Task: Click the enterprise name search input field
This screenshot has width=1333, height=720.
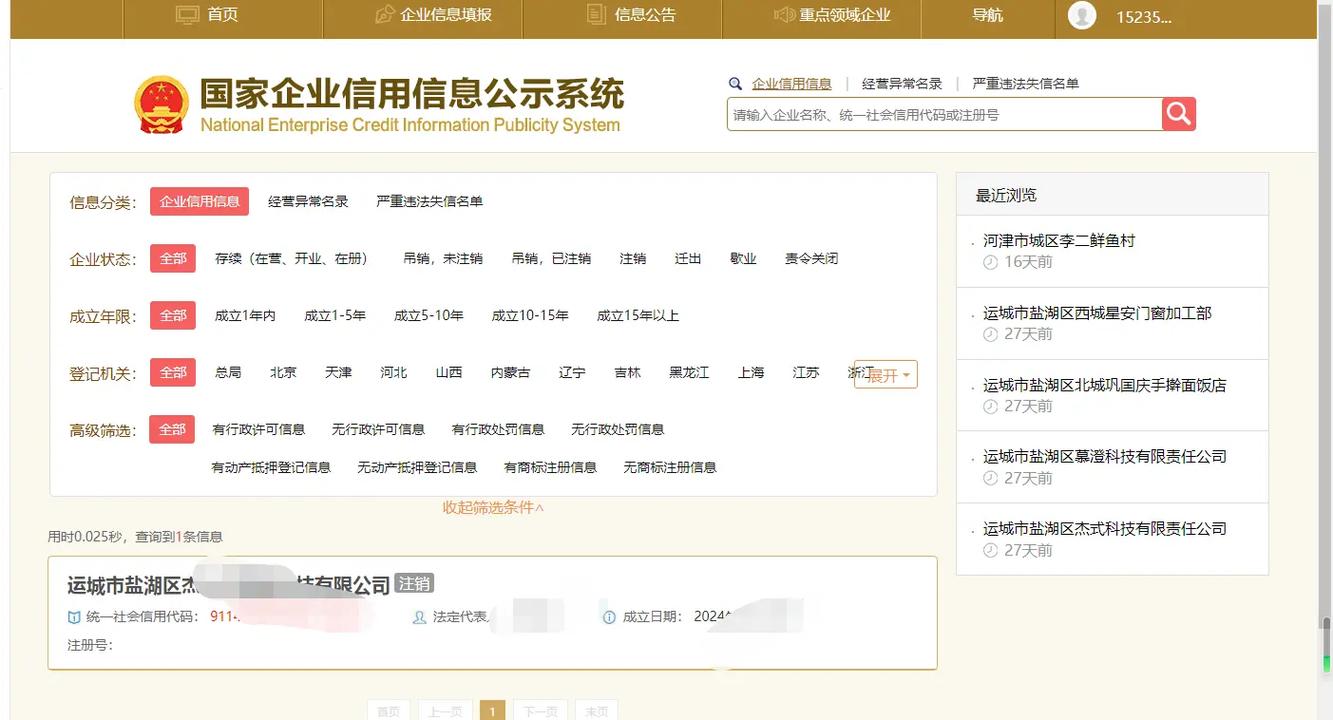Action: tap(940, 114)
